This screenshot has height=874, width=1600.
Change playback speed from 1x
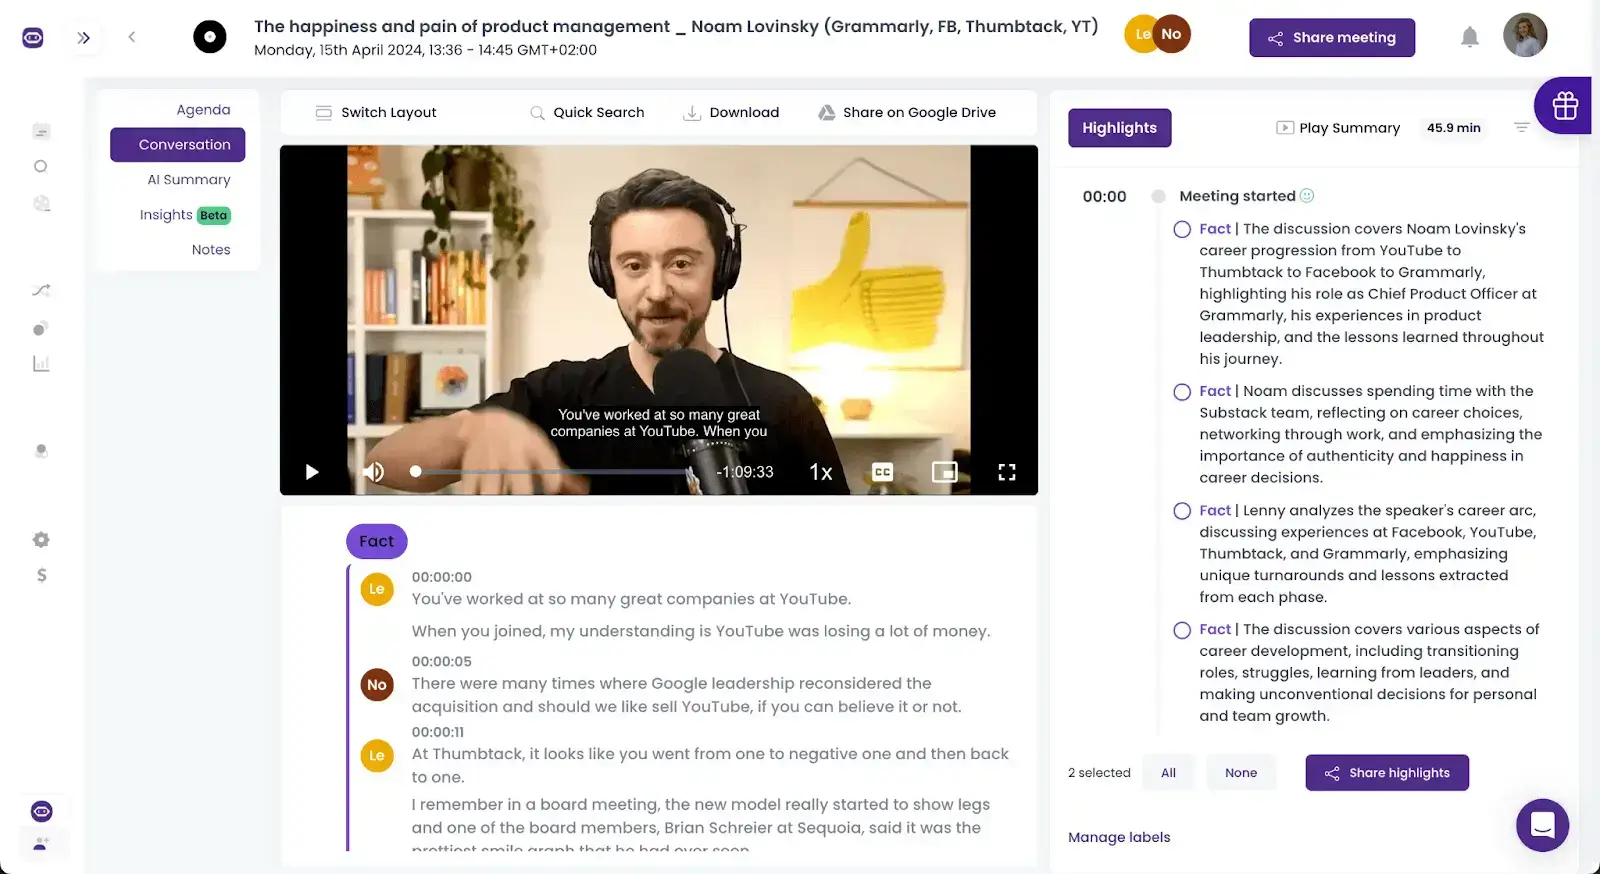[x=821, y=472]
